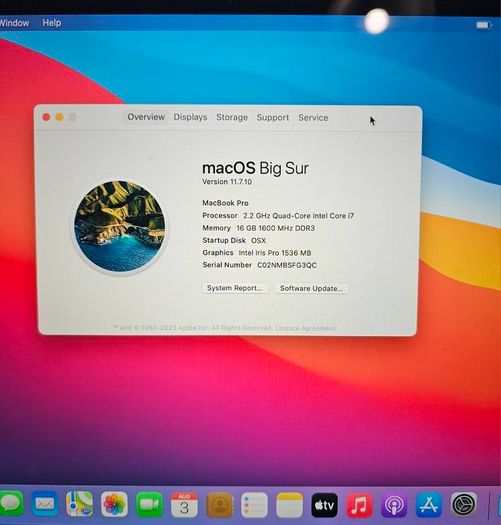Launch Music app in dock
Screen dimensions: 501x525
tap(359, 505)
